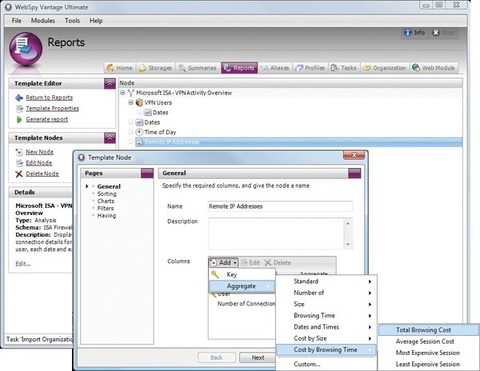Collapse the Microsoft ISA root tree node
480x371 pixels.
tap(123, 93)
